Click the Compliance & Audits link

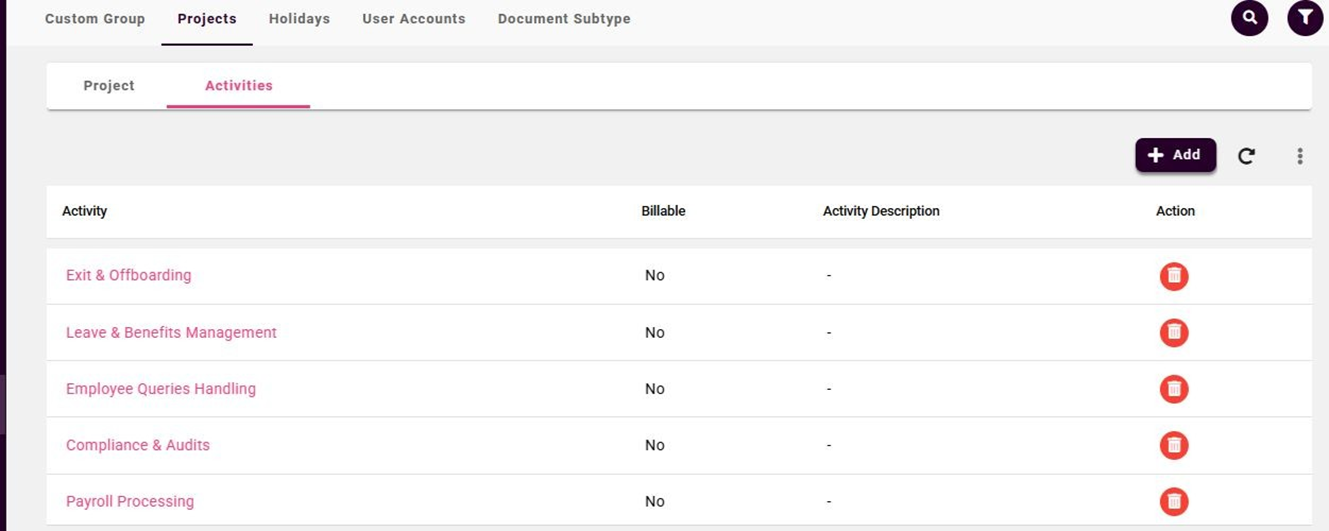[x=138, y=445]
